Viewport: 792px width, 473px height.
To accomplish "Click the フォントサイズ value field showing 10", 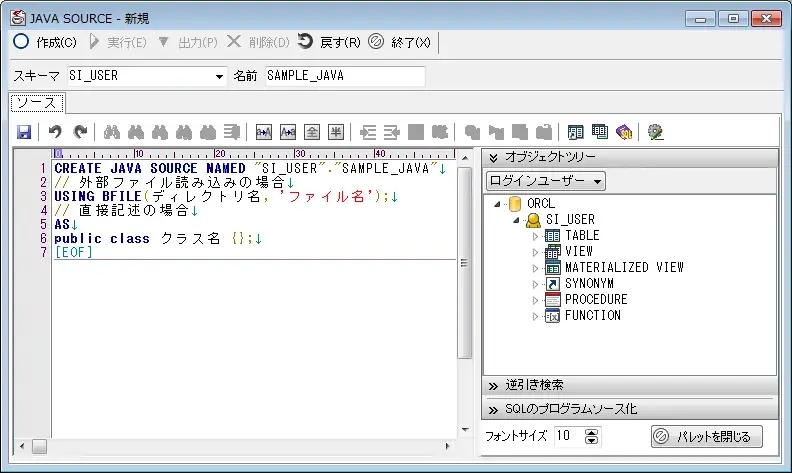I will click(x=569, y=436).
